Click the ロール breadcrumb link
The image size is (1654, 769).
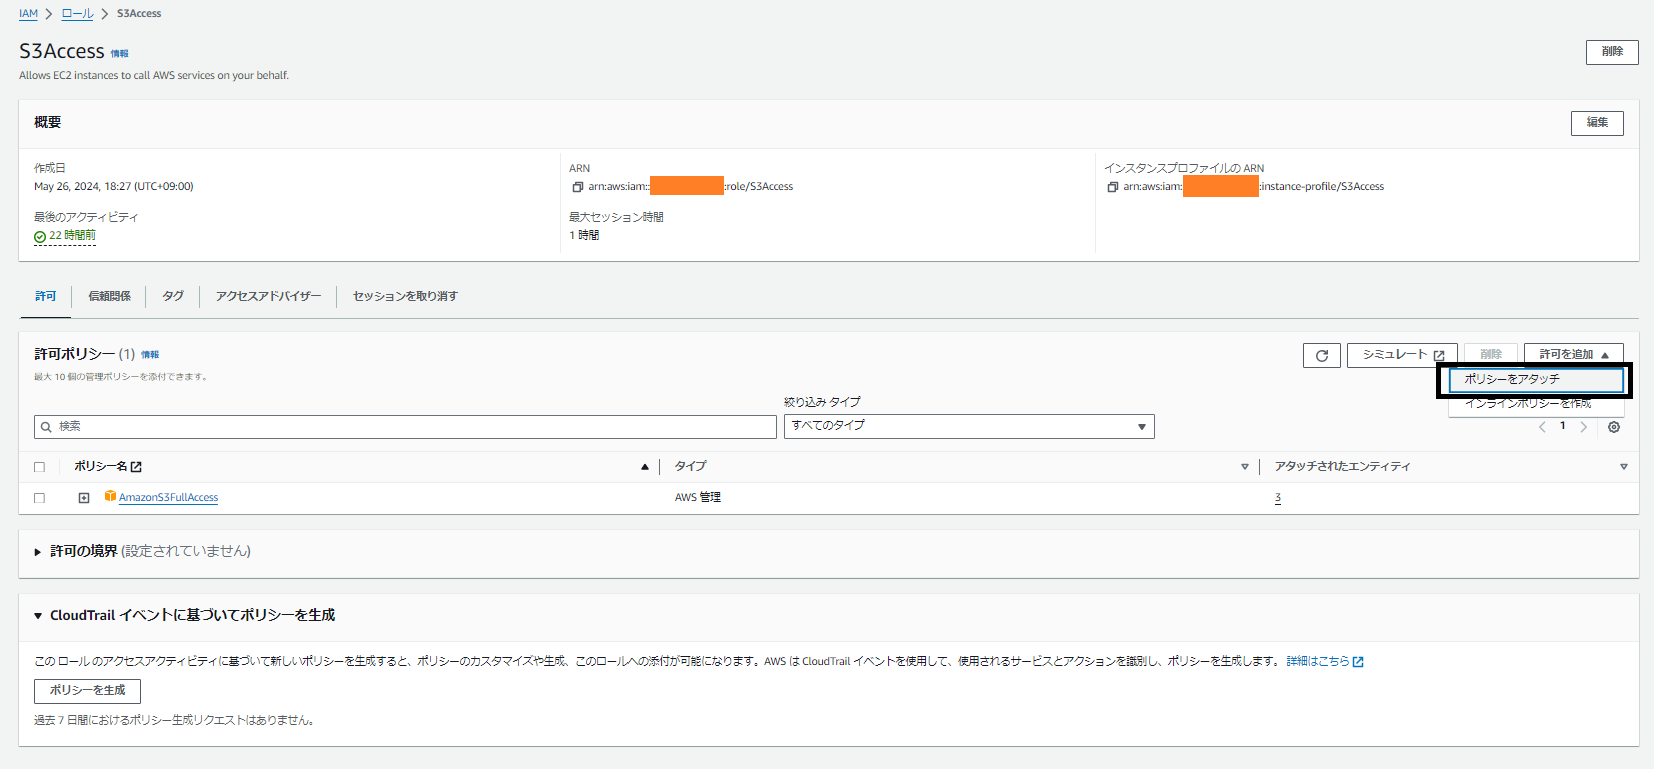[x=77, y=14]
